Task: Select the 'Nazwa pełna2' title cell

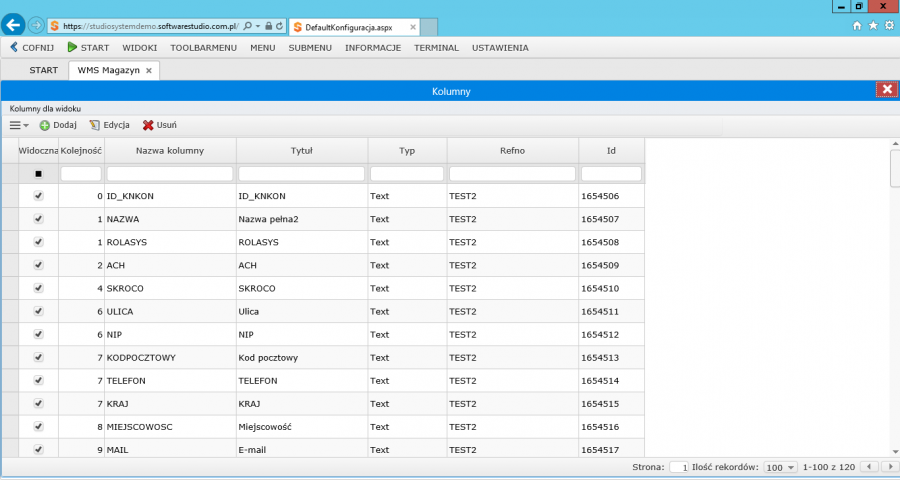Action: click(302, 219)
